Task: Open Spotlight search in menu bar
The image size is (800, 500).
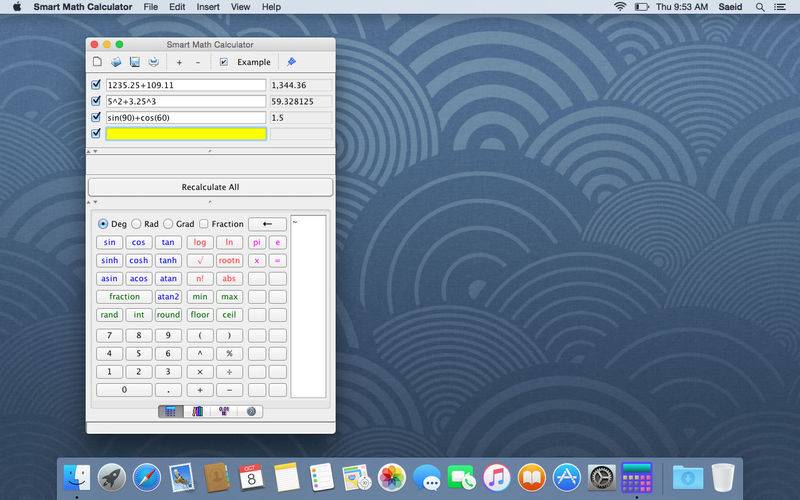Action: [x=760, y=7]
